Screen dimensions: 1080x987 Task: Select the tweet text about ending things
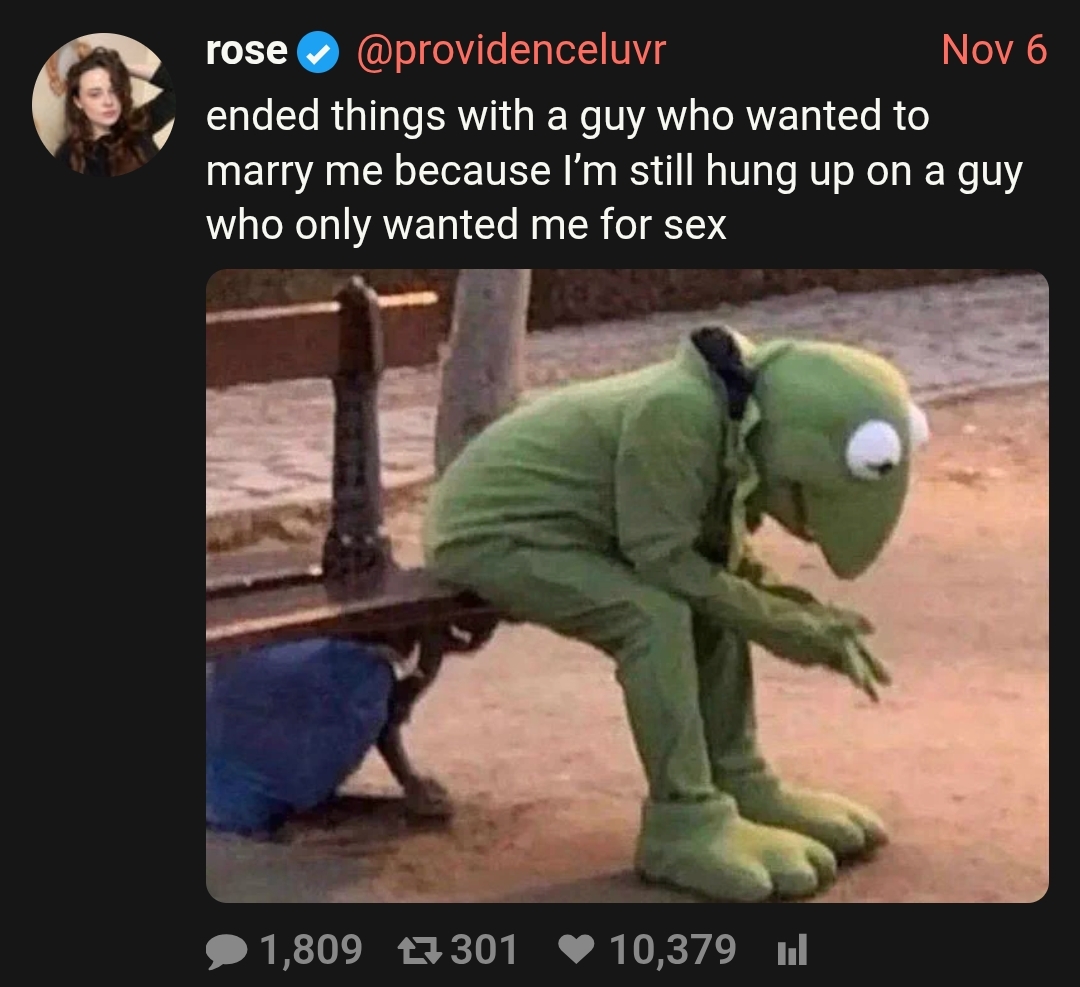[614, 170]
